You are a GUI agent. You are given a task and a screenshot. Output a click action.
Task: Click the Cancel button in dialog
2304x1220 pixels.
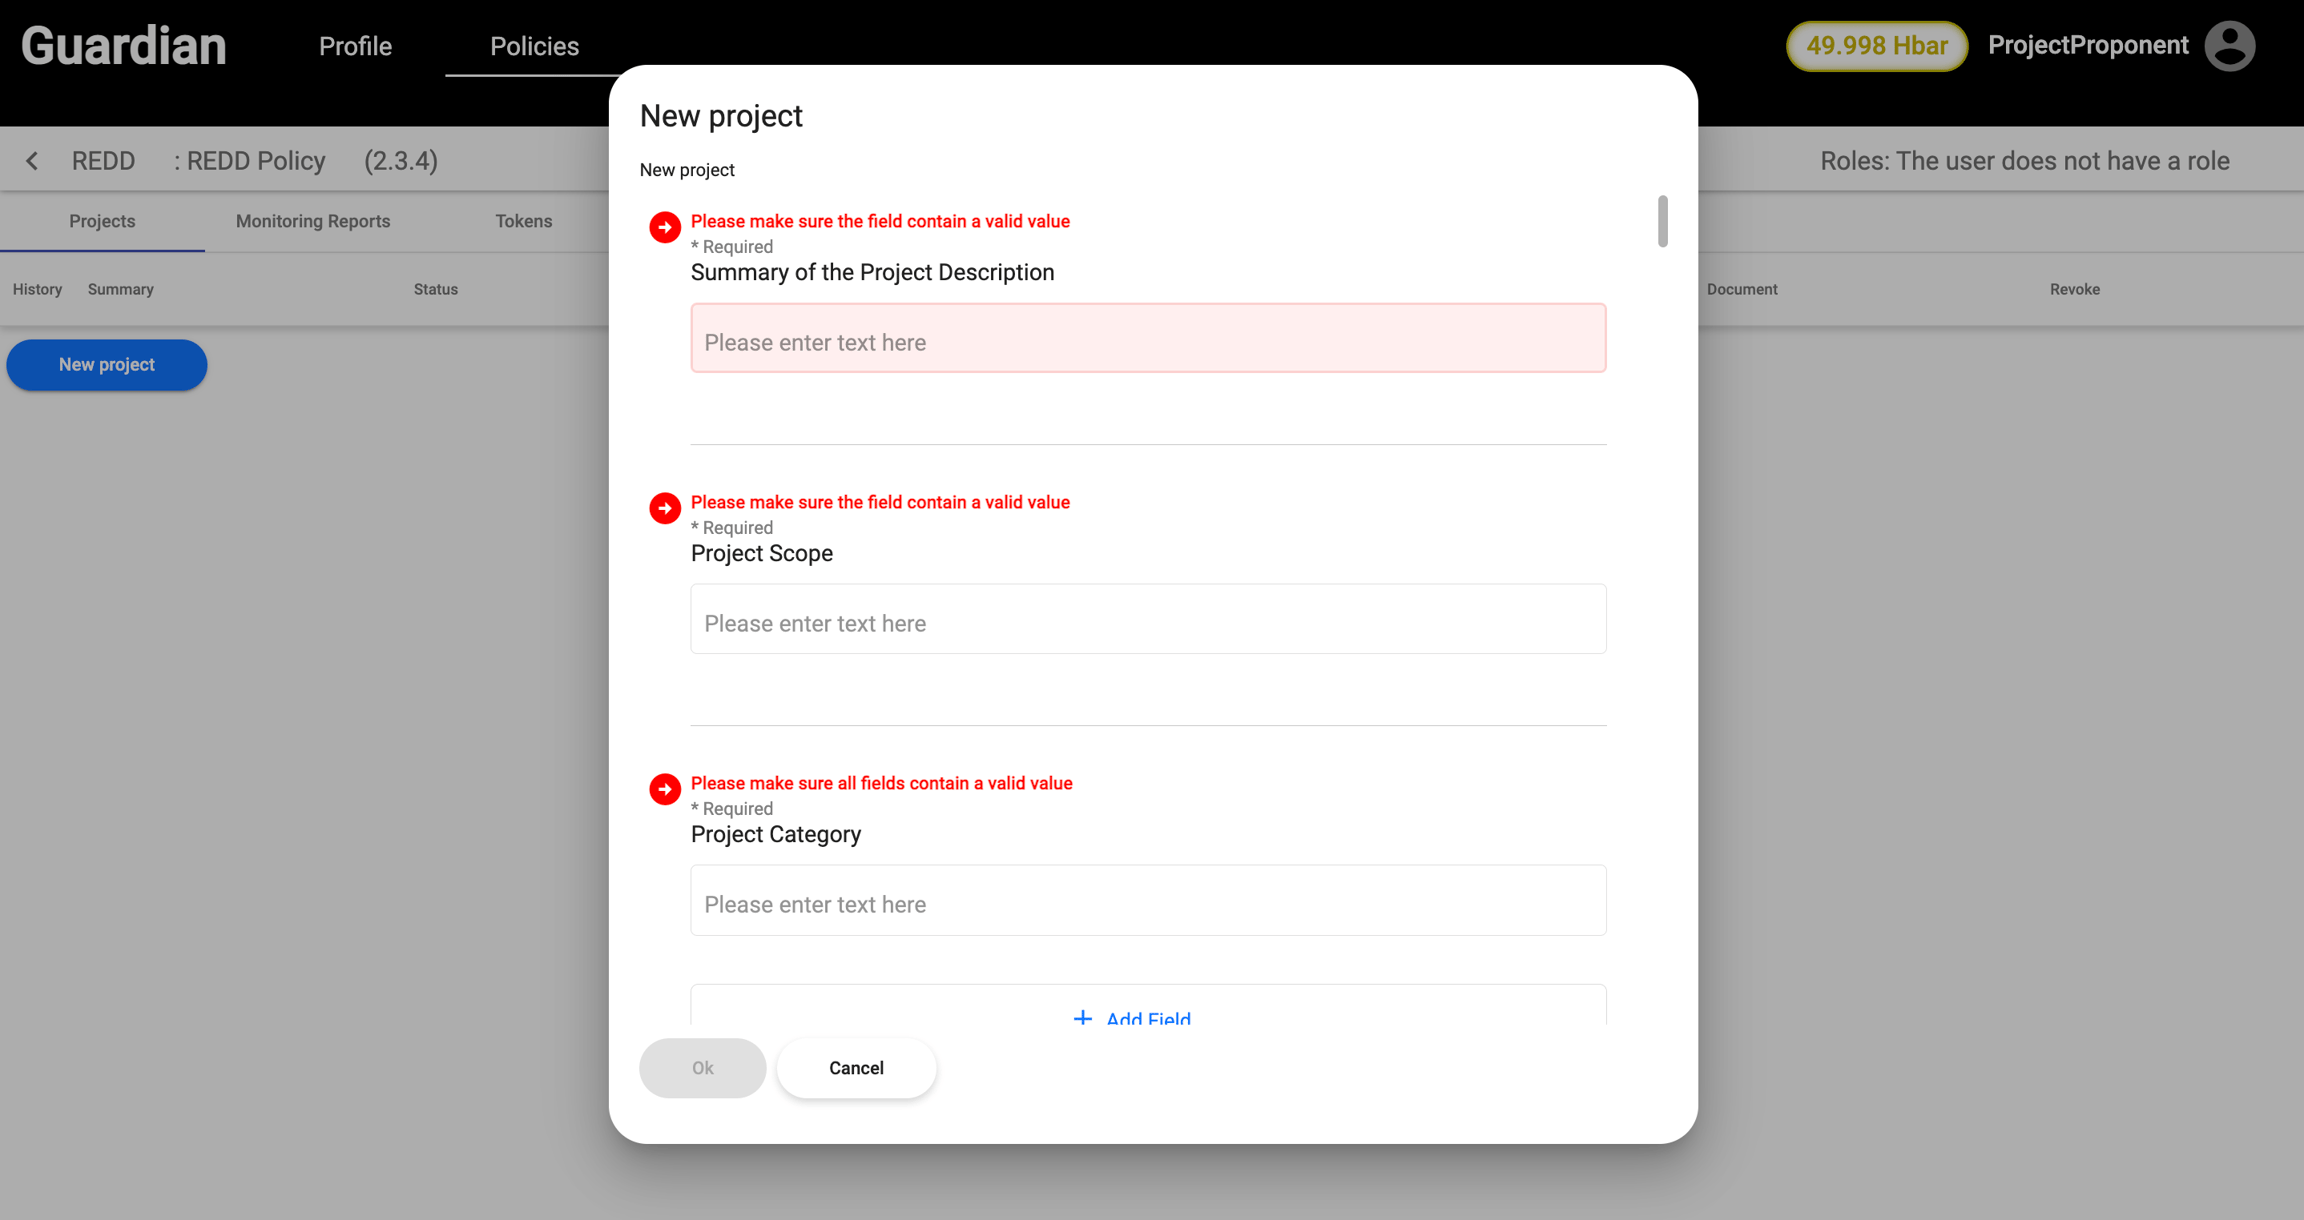point(856,1068)
